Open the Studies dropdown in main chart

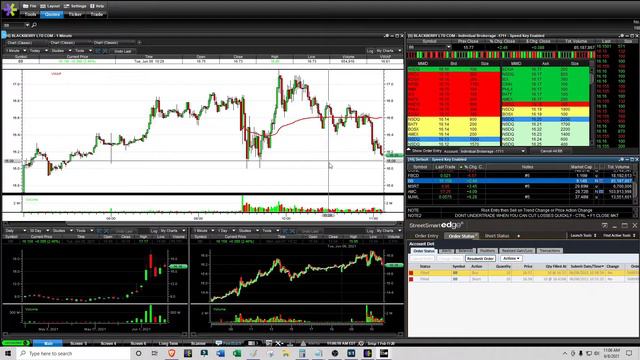tap(61, 51)
